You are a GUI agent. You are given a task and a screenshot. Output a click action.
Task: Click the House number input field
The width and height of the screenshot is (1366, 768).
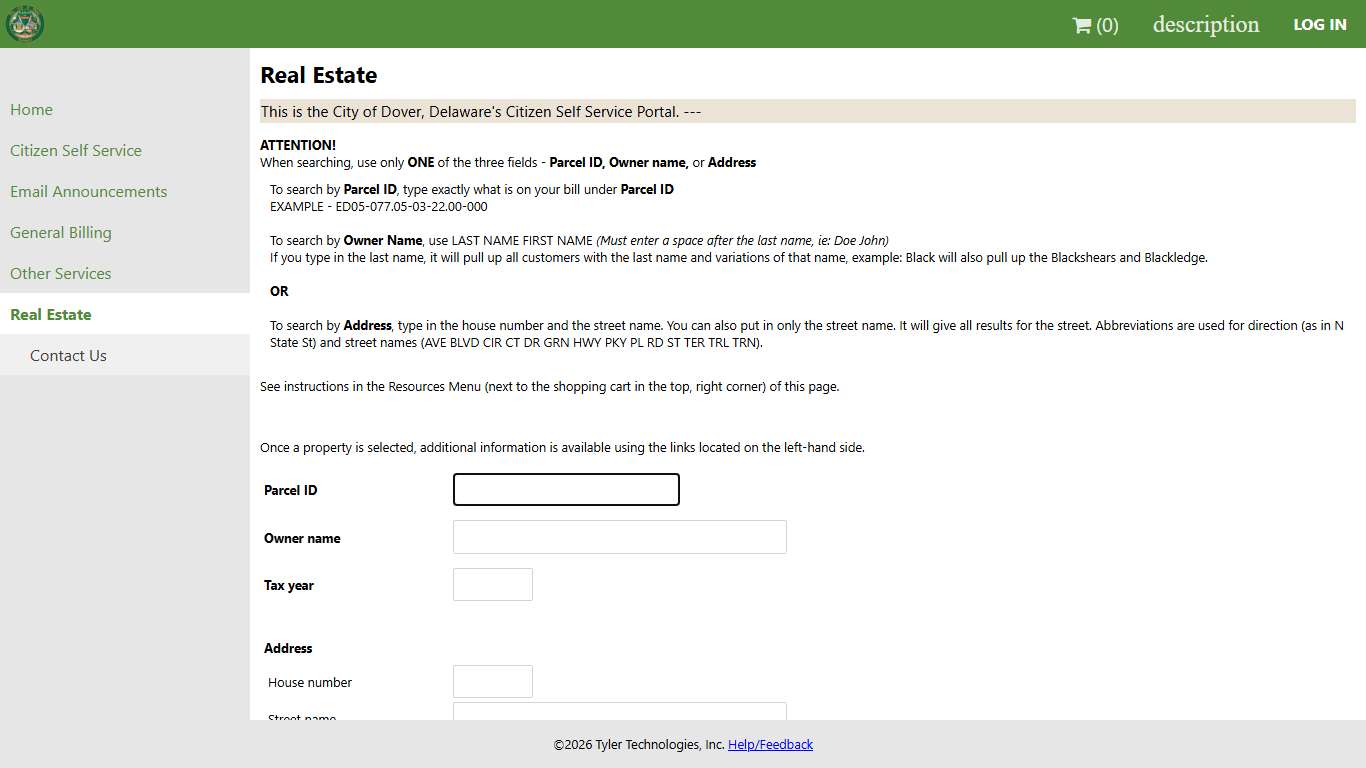click(x=492, y=682)
